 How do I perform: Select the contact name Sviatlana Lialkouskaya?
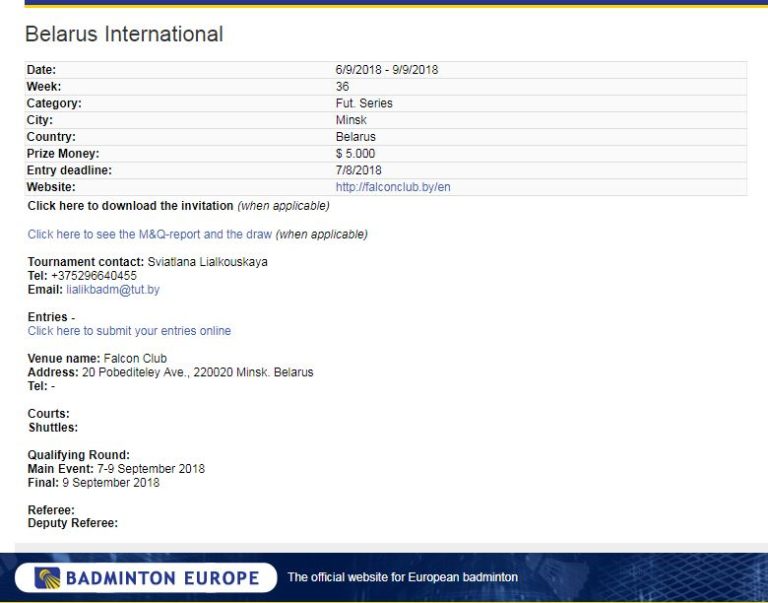pos(208,262)
